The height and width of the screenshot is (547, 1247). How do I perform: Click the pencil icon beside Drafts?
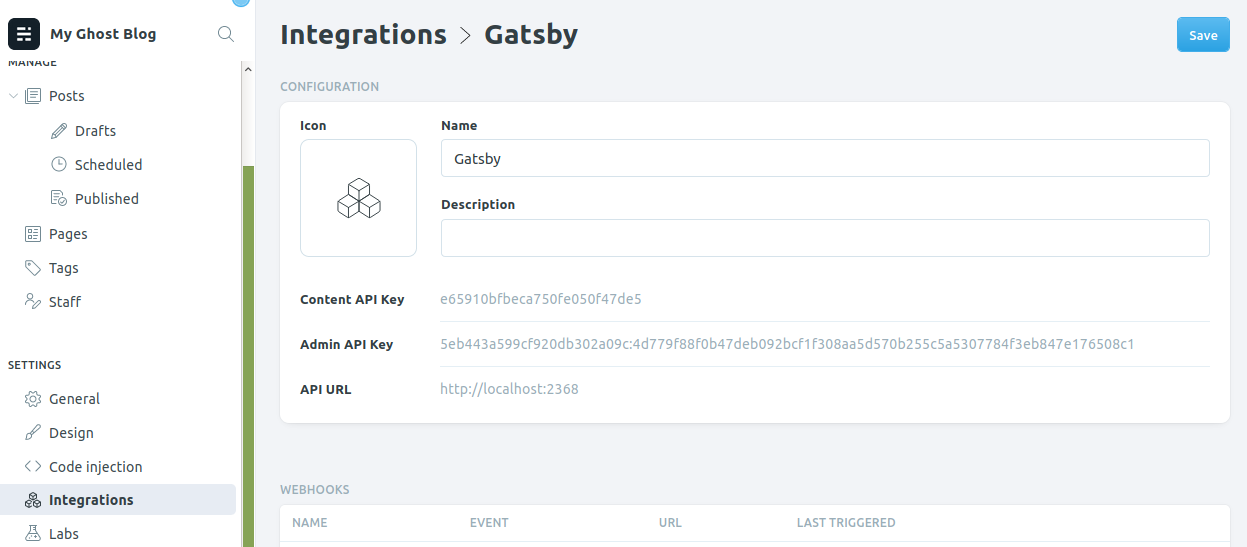[59, 131]
